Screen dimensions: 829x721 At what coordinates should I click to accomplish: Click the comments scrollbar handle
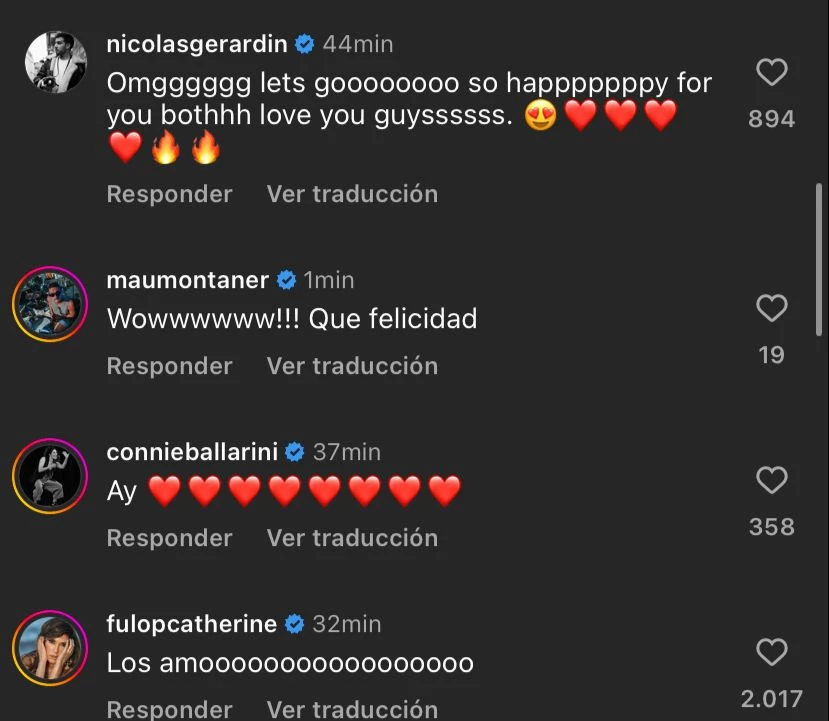tap(821, 258)
